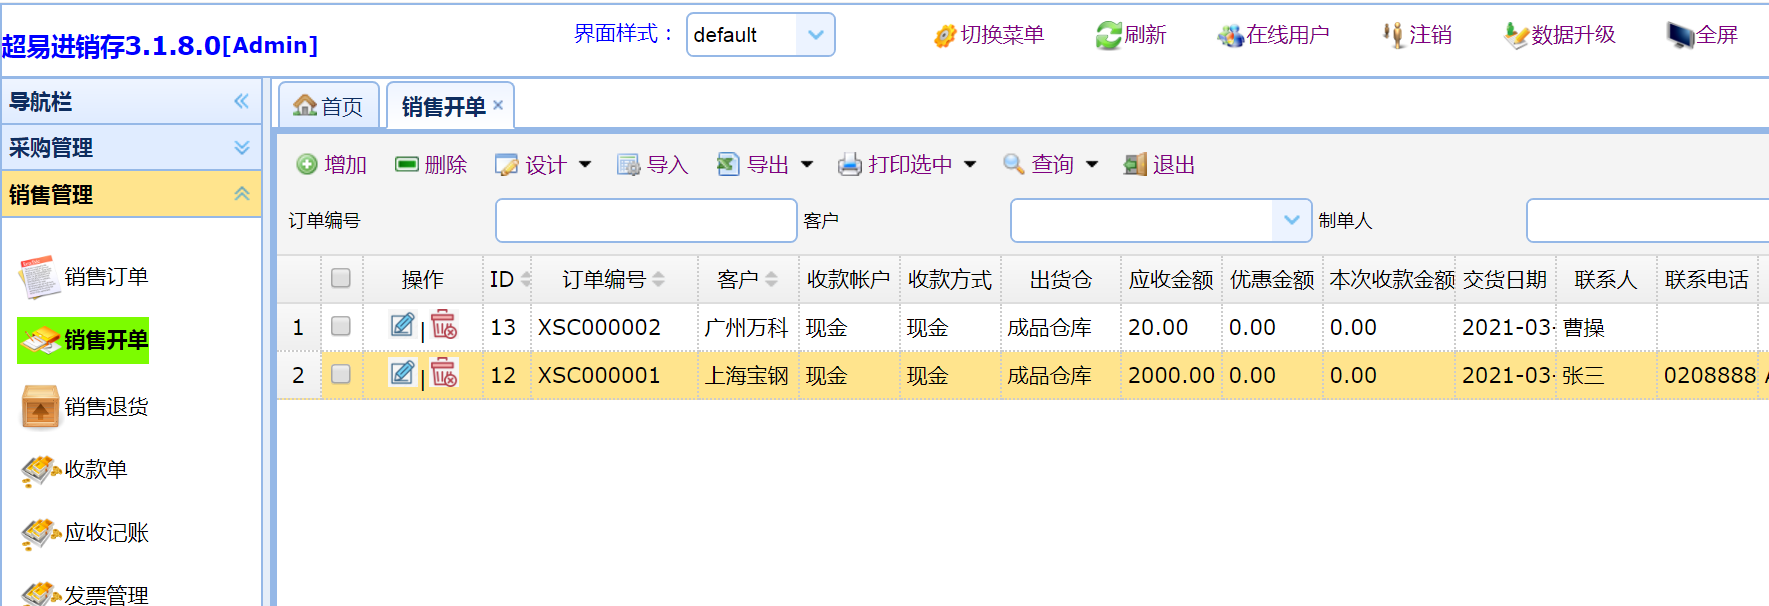Click the 切换菜单 button
The height and width of the screenshot is (606, 1769).
pos(989,35)
